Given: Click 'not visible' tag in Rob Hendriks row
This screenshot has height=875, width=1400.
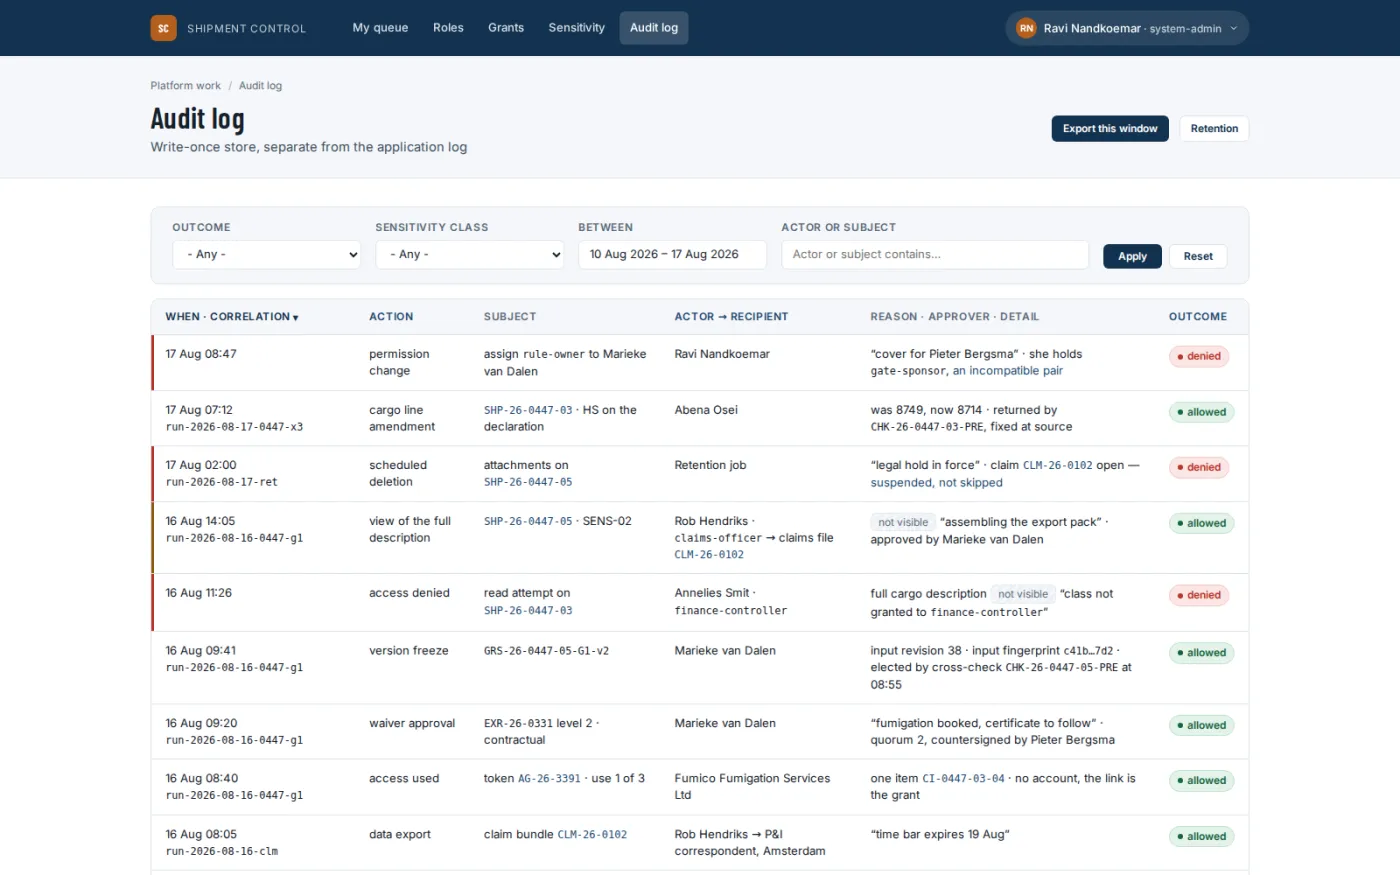Looking at the screenshot, I should tap(903, 522).
